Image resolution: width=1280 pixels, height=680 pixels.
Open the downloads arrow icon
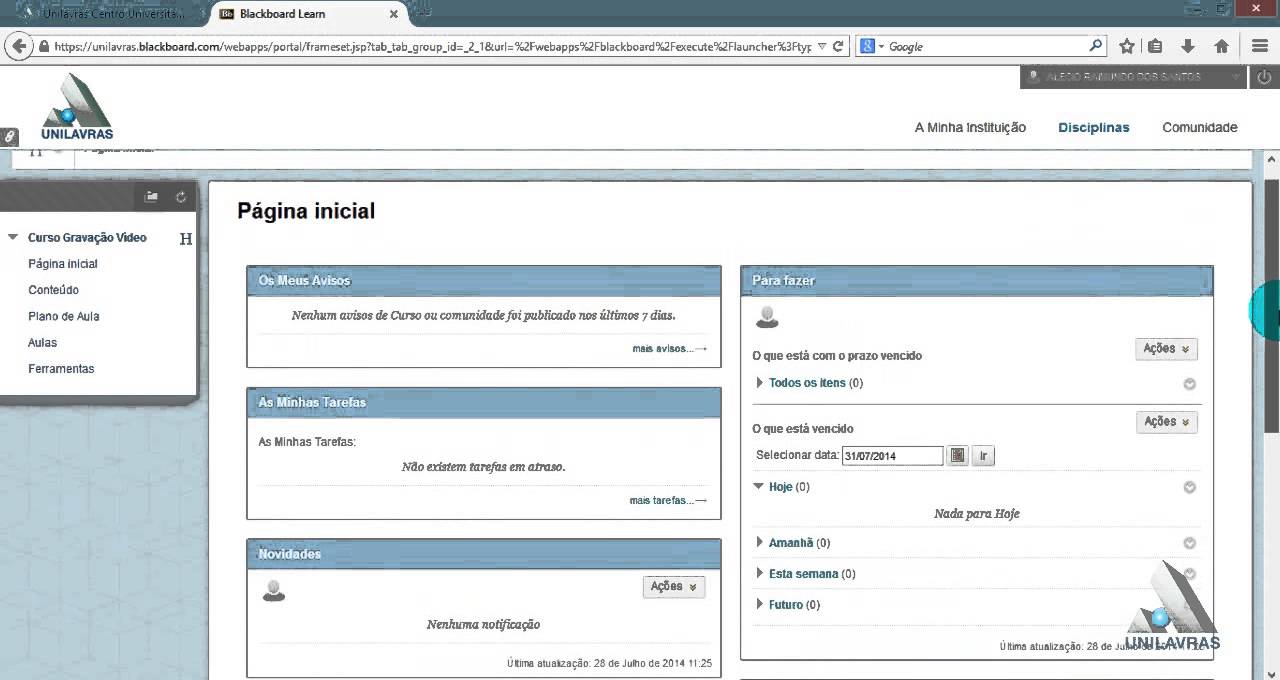point(1188,46)
